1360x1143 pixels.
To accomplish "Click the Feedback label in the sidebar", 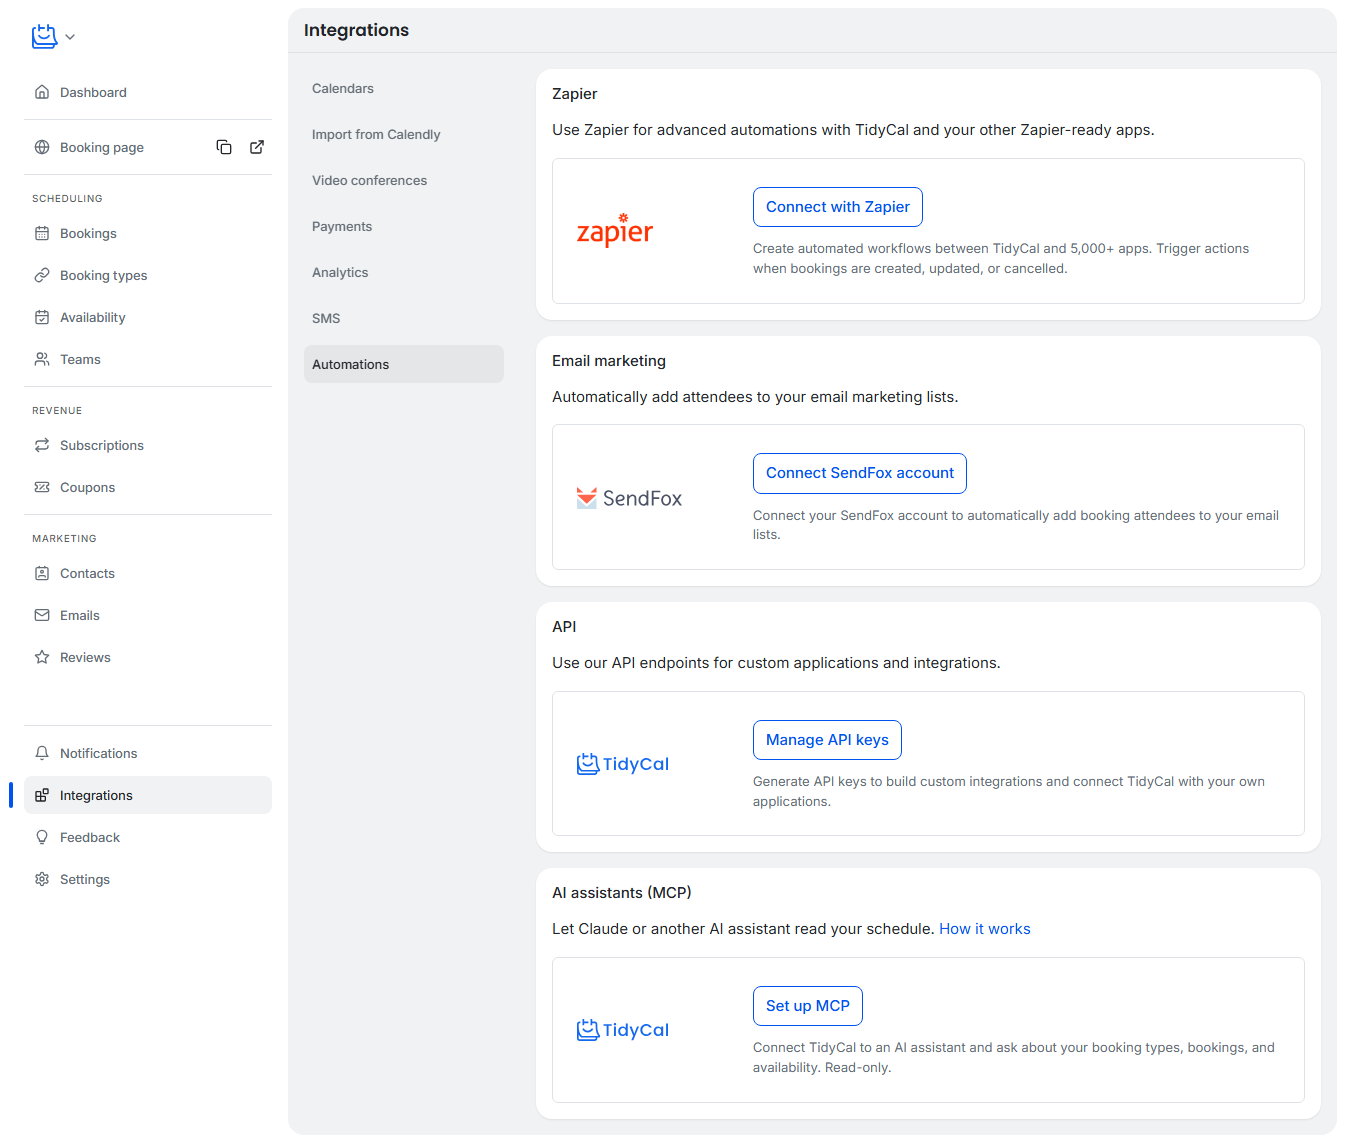I will tap(90, 837).
